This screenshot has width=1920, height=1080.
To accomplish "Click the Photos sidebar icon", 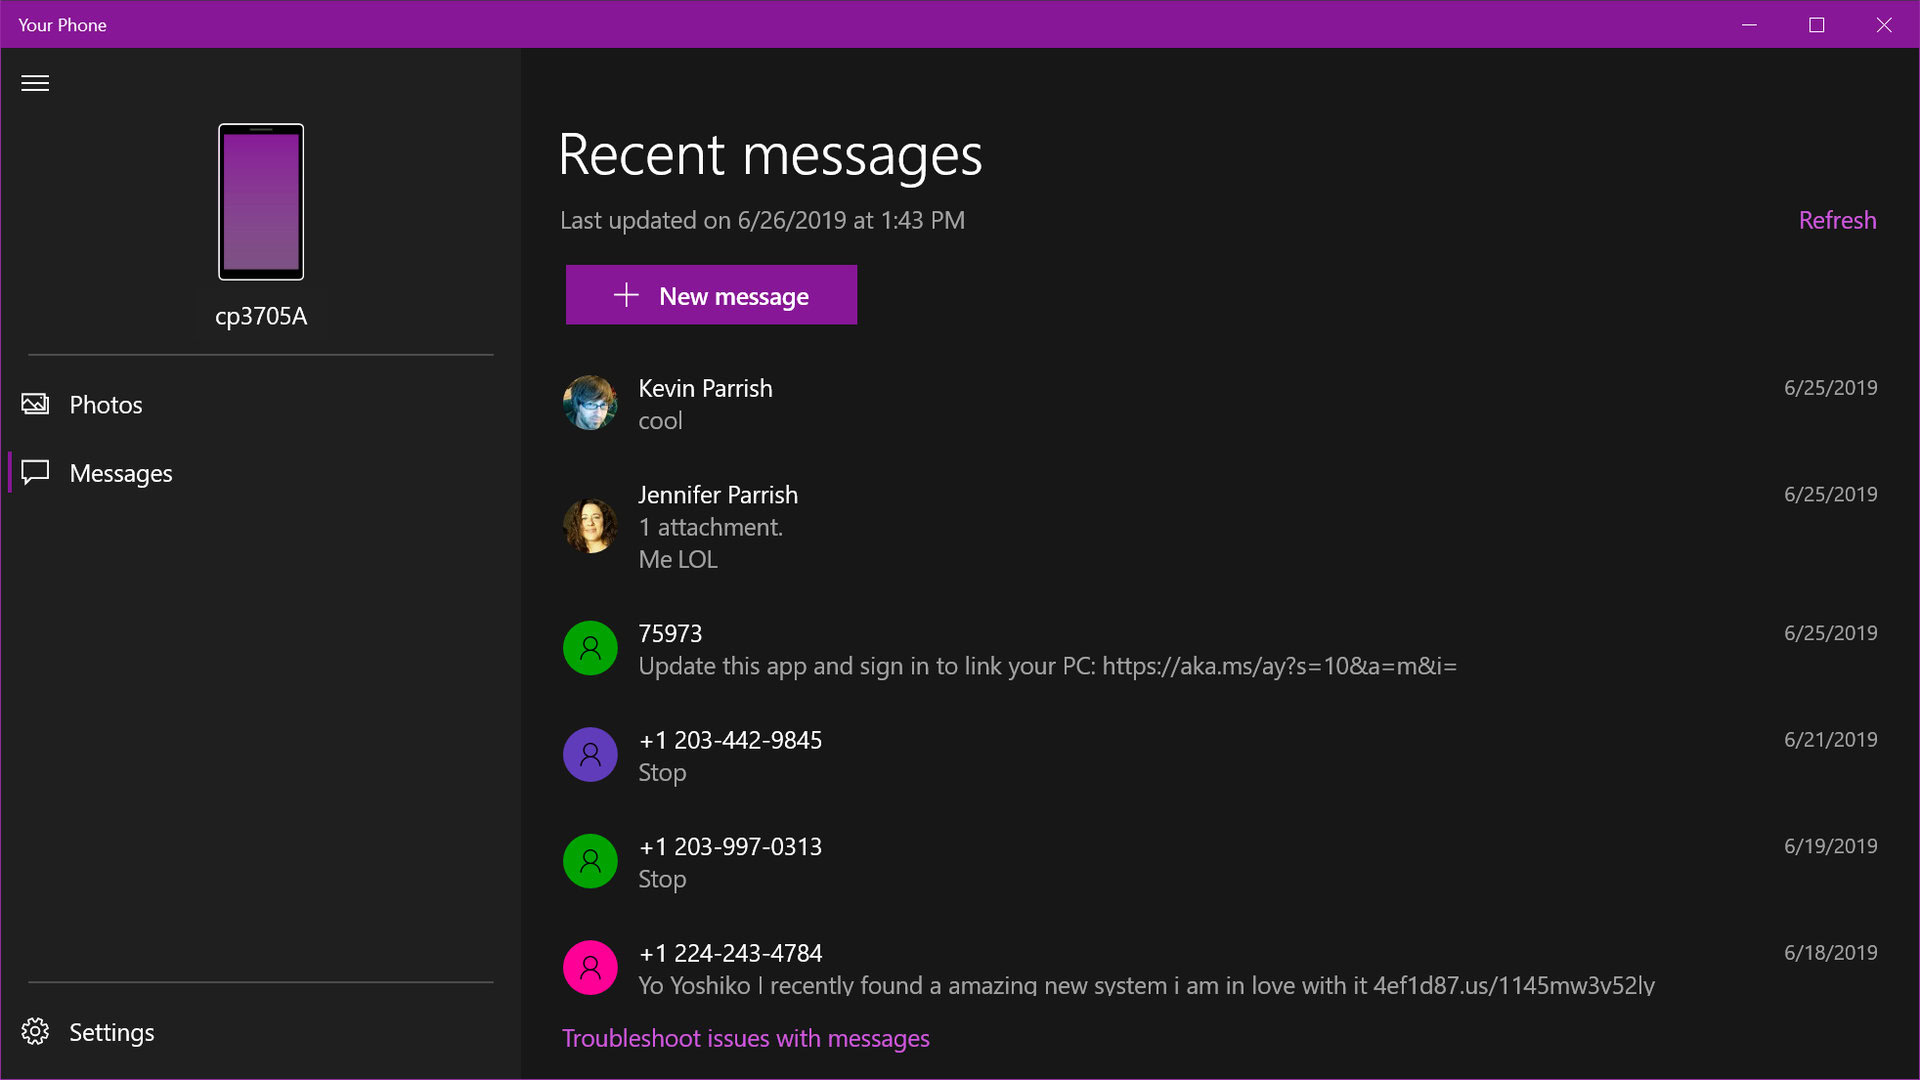I will click(x=35, y=404).
